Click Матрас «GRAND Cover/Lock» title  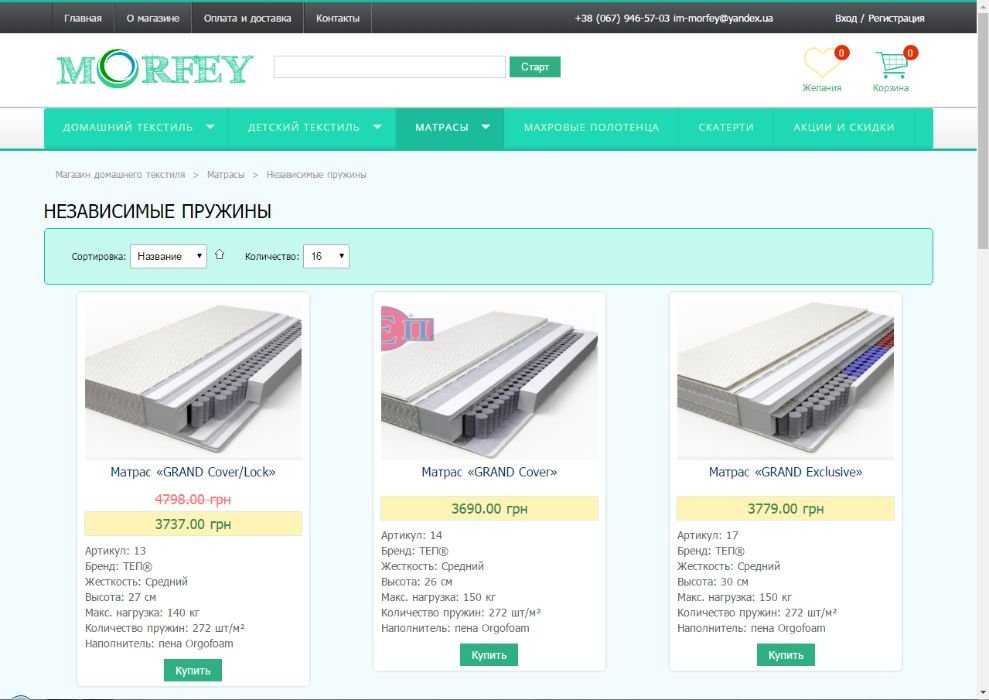click(193, 472)
